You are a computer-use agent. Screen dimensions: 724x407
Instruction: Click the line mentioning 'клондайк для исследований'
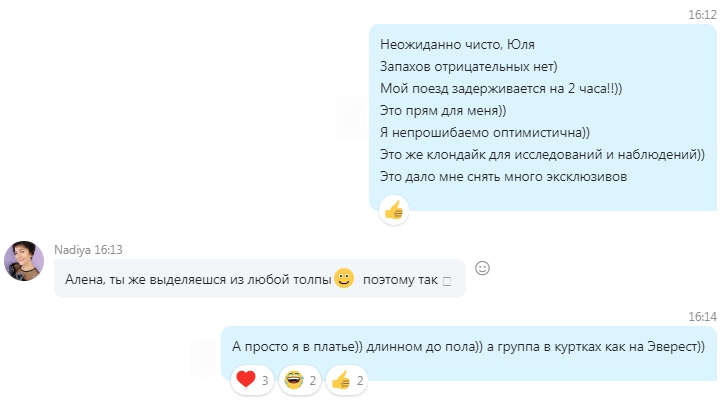tap(542, 154)
